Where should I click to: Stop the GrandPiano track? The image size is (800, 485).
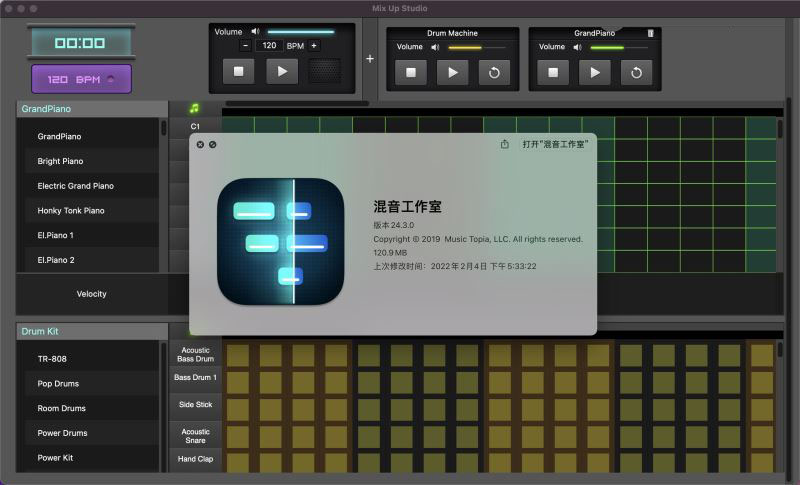click(553, 72)
